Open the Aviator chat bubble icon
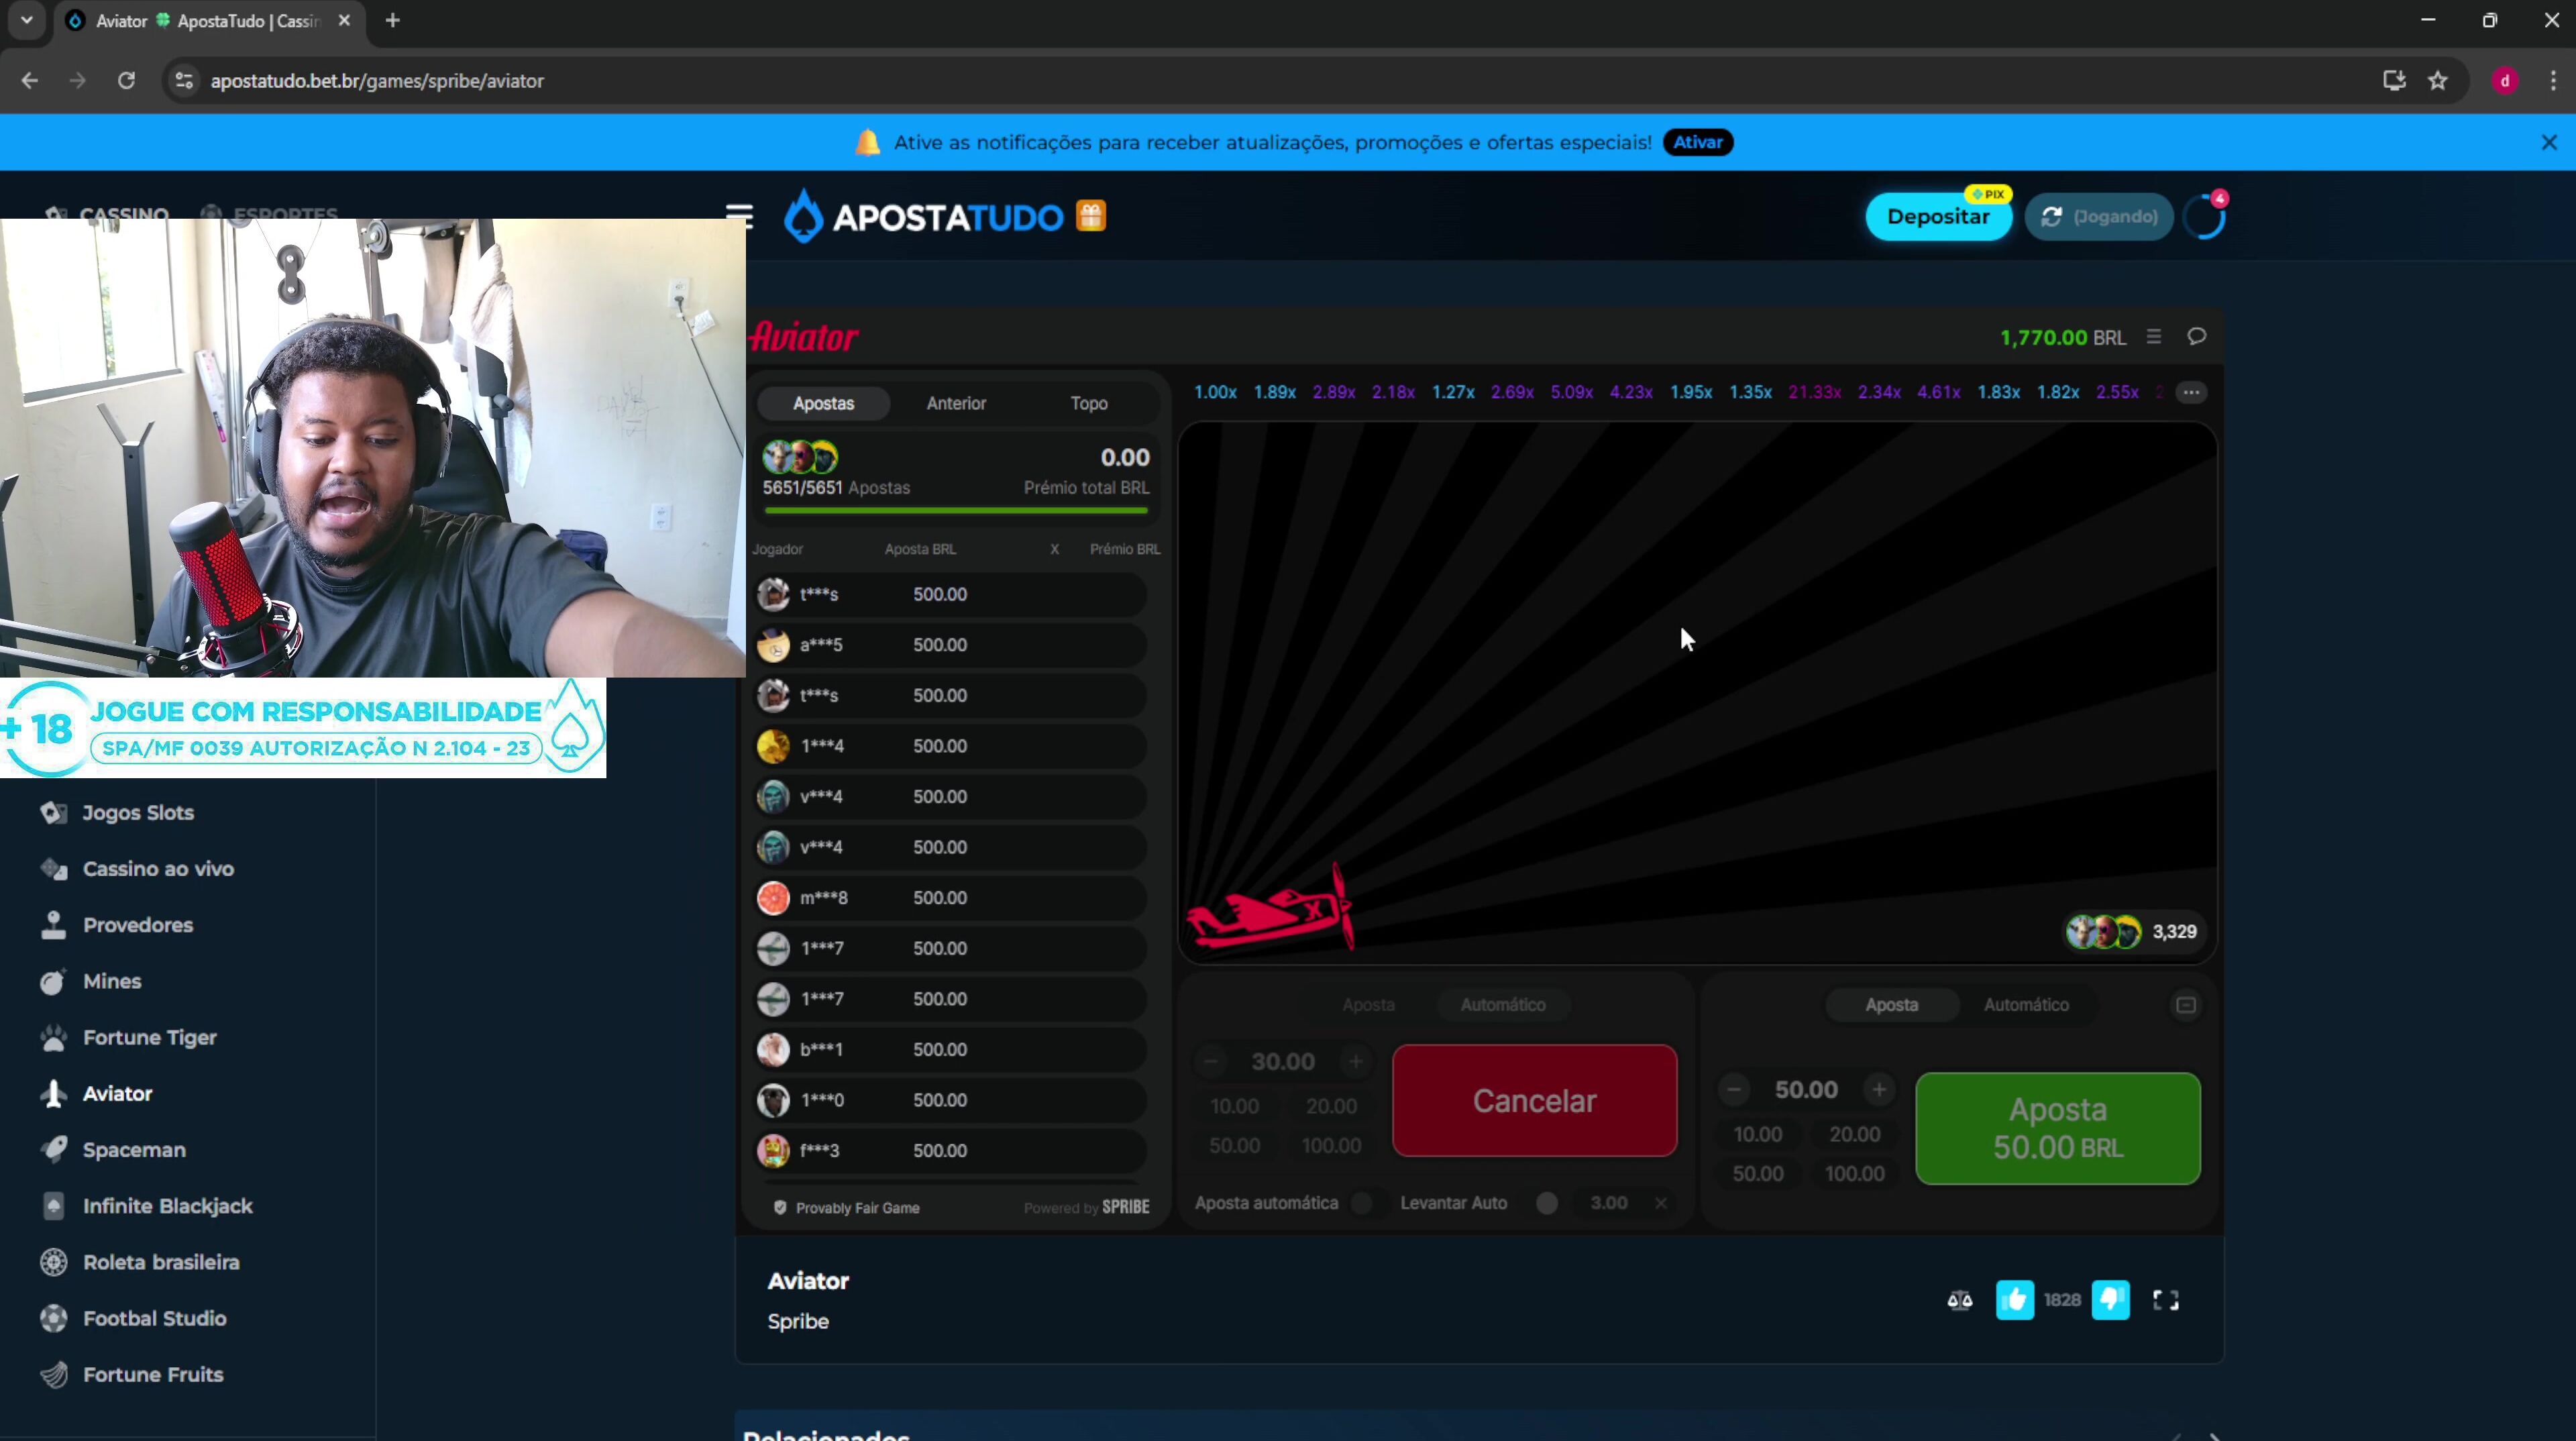 (2196, 336)
